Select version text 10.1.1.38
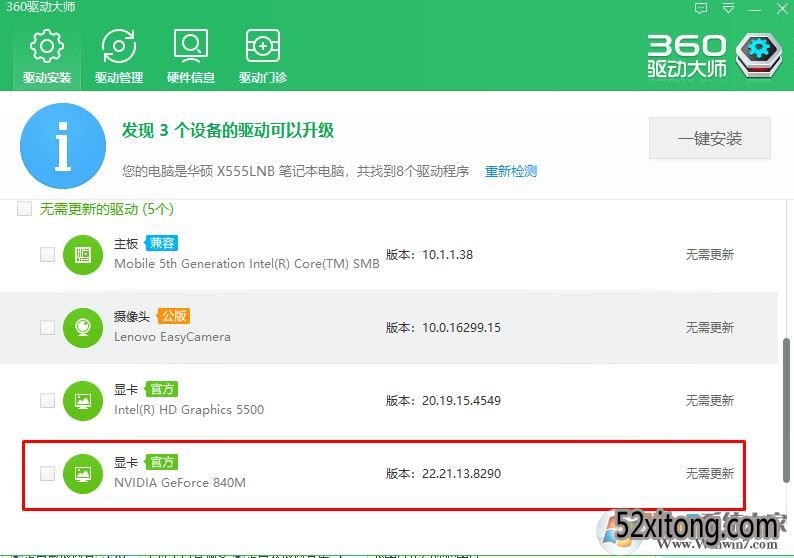 pos(448,255)
